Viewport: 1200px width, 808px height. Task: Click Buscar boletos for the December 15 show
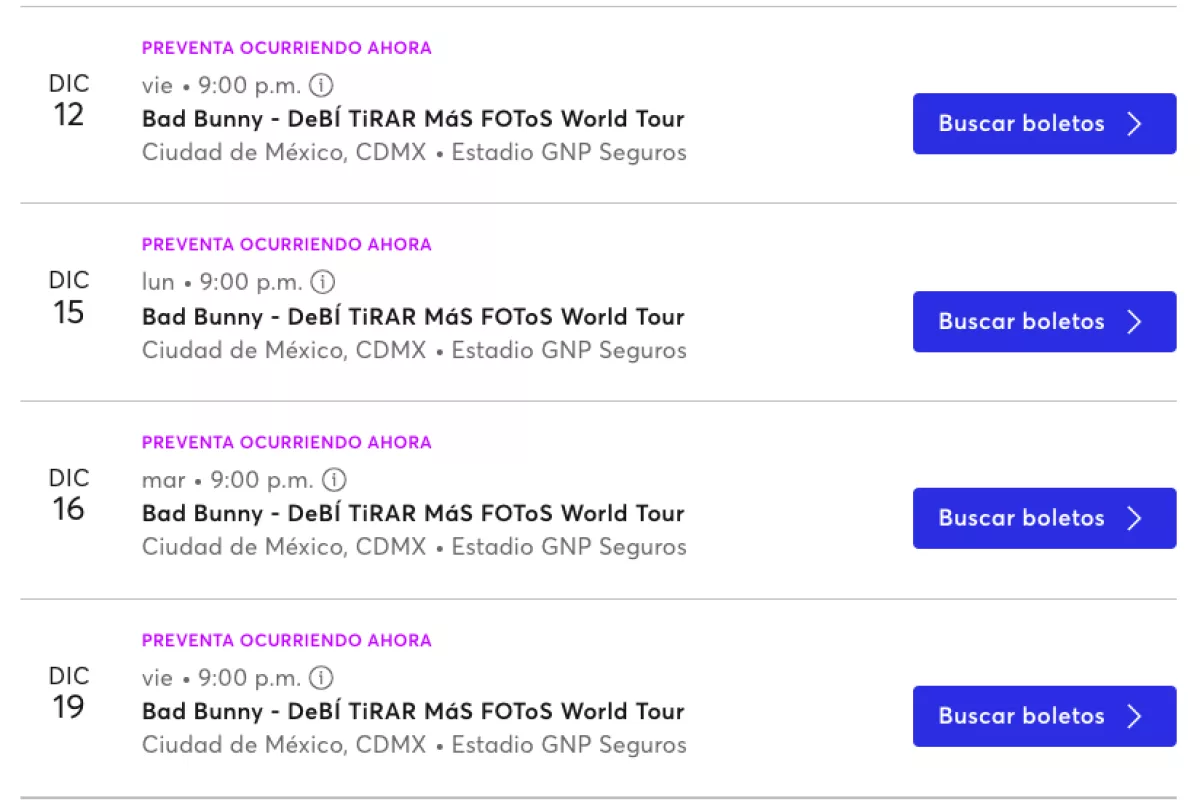[1020, 321]
